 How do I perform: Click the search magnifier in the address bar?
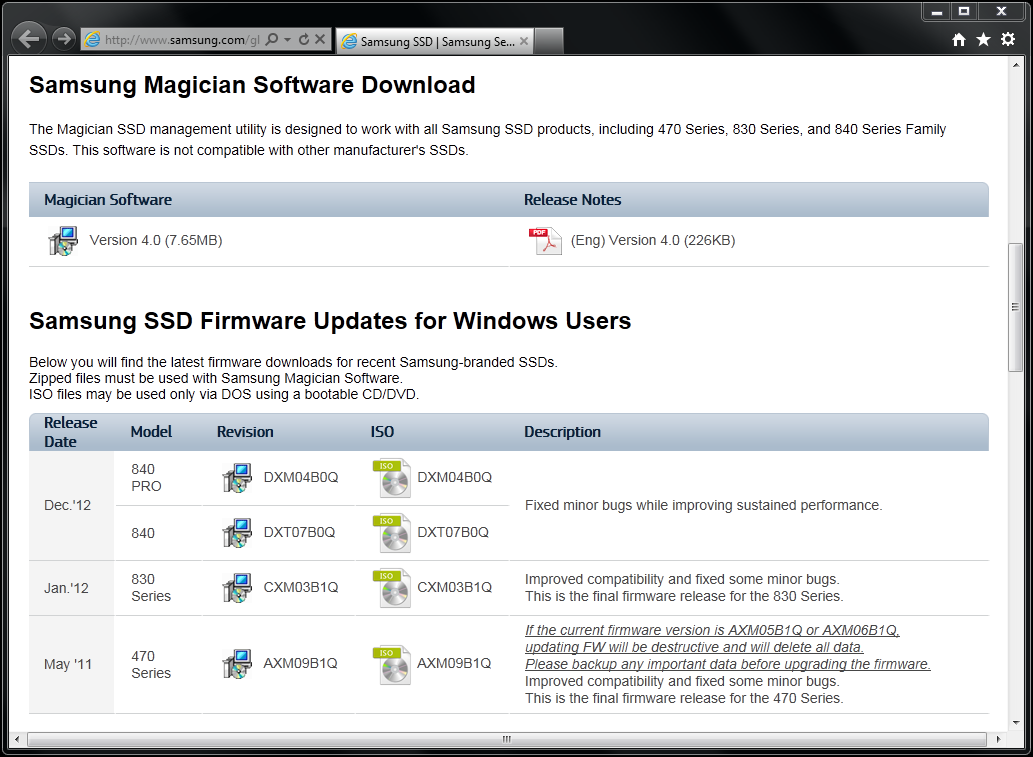[x=271, y=40]
